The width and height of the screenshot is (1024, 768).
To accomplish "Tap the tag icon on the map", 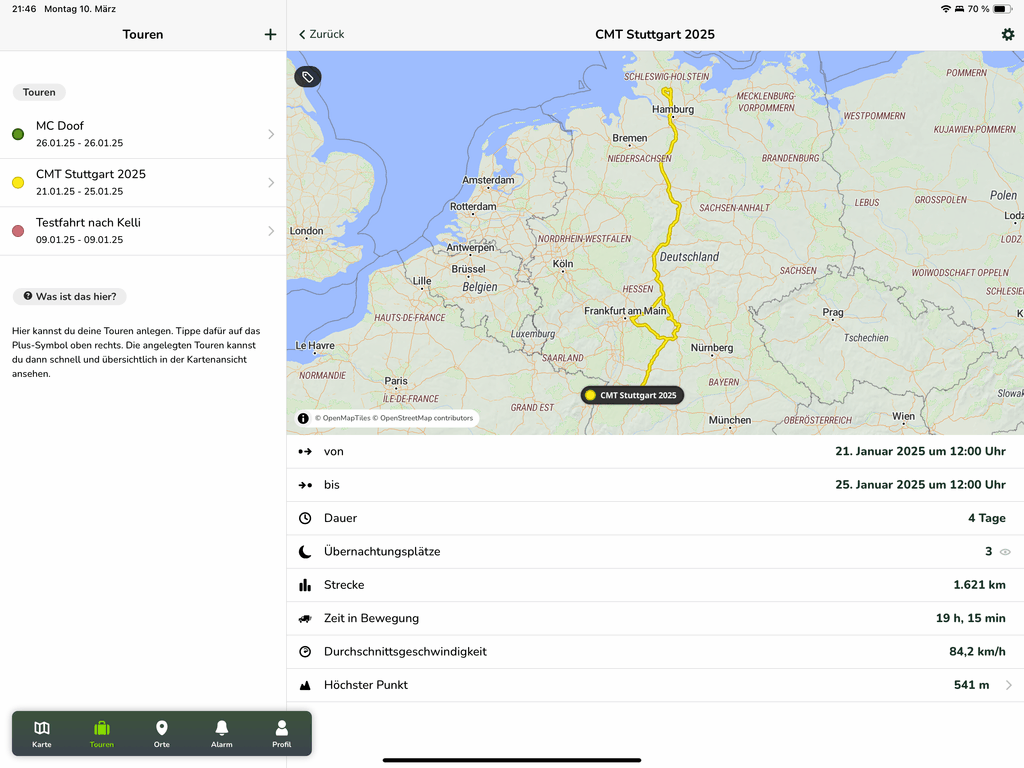I will coord(308,77).
